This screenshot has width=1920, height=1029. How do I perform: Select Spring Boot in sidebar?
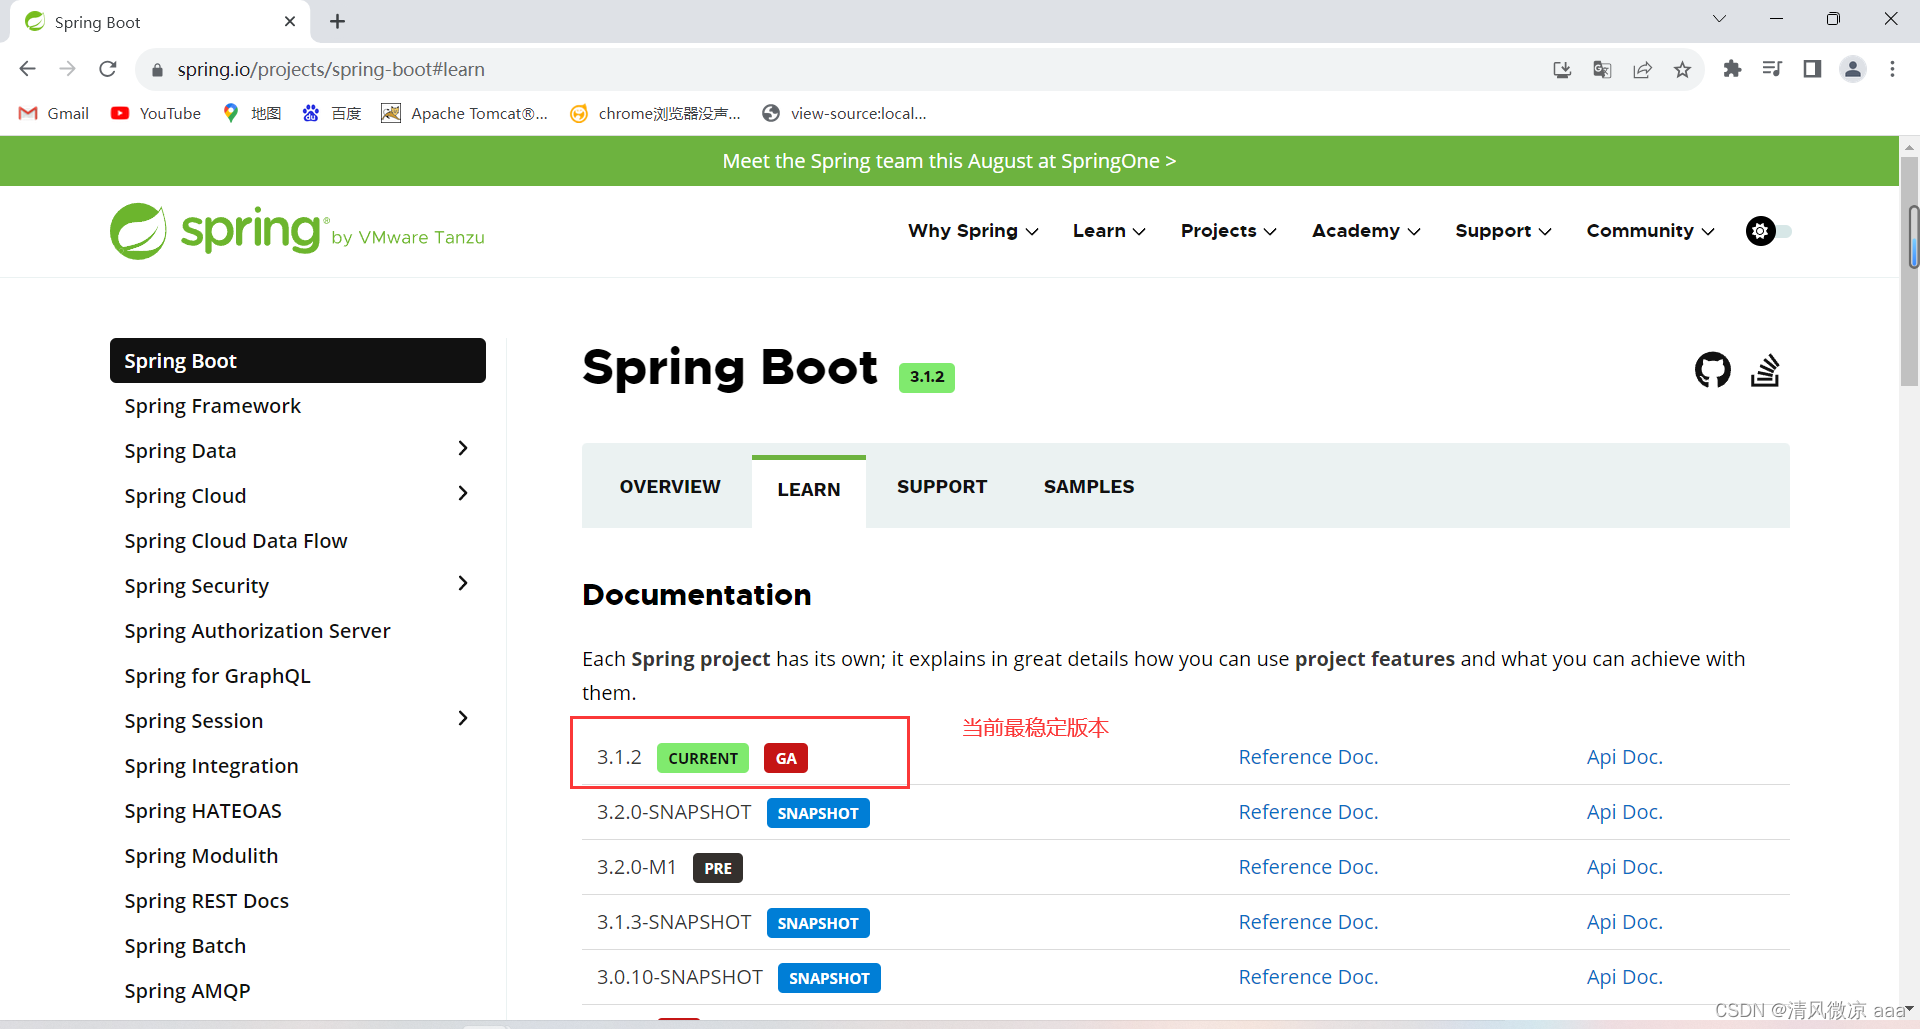point(298,360)
